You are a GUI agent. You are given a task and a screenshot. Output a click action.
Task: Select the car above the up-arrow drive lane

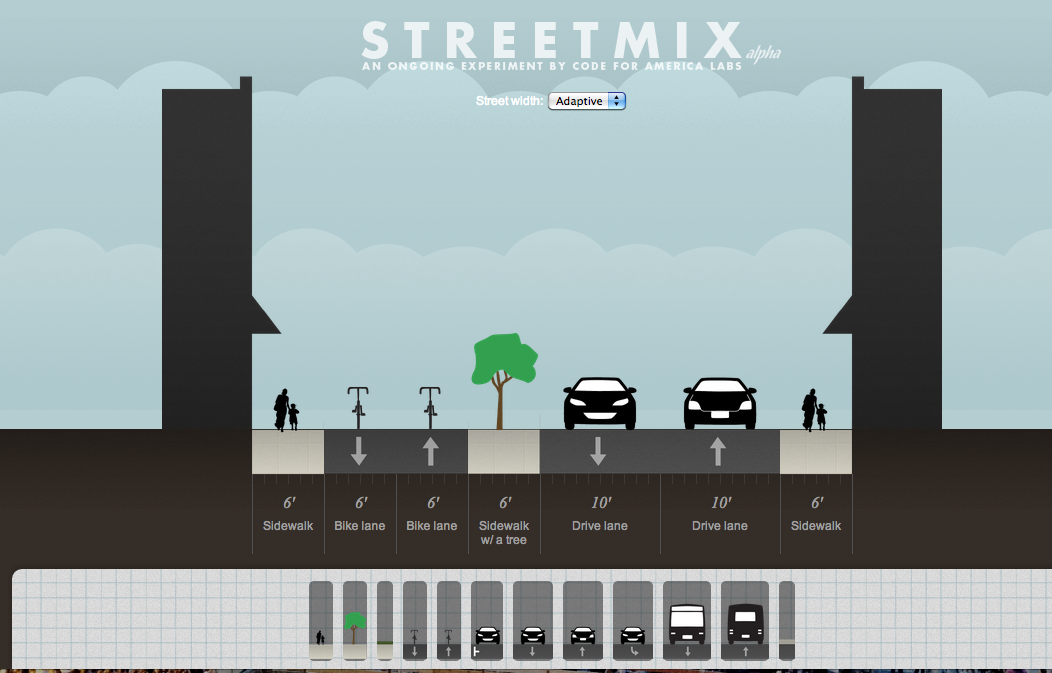click(x=720, y=403)
